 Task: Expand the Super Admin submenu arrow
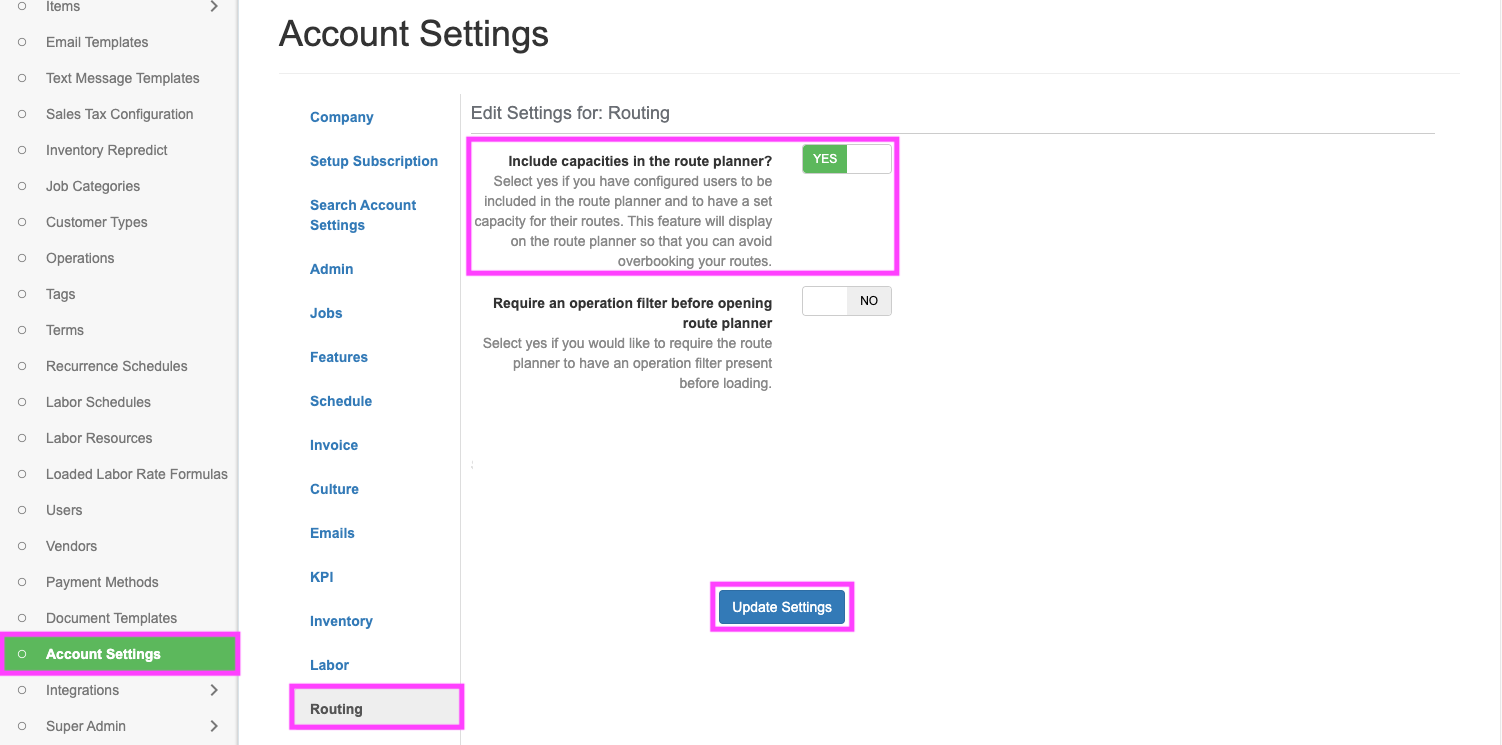pos(214,726)
